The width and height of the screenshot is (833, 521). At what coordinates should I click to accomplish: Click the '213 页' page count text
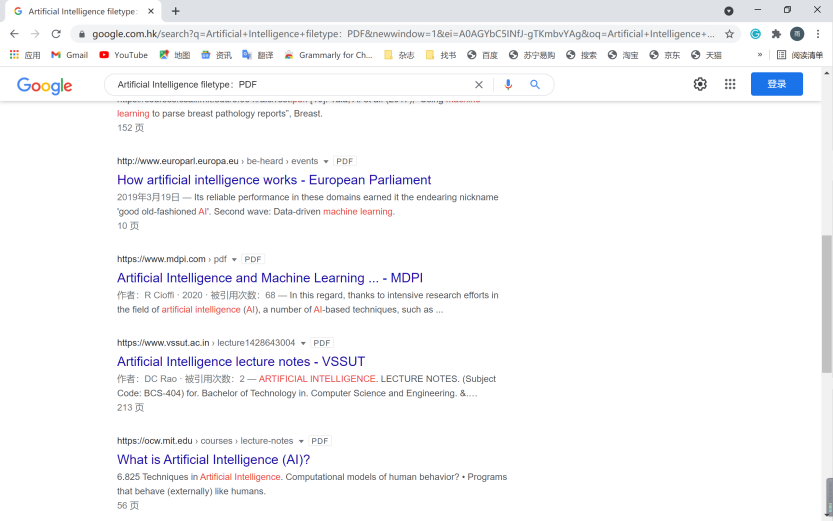pos(131,407)
